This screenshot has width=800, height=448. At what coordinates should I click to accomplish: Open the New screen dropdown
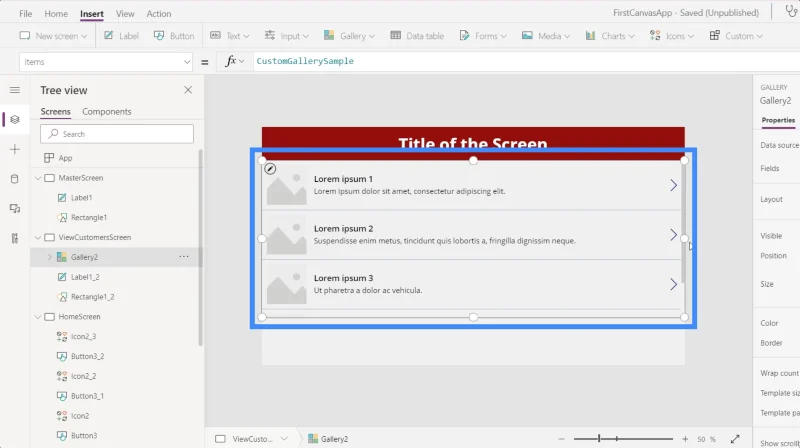pyautogui.click(x=53, y=36)
